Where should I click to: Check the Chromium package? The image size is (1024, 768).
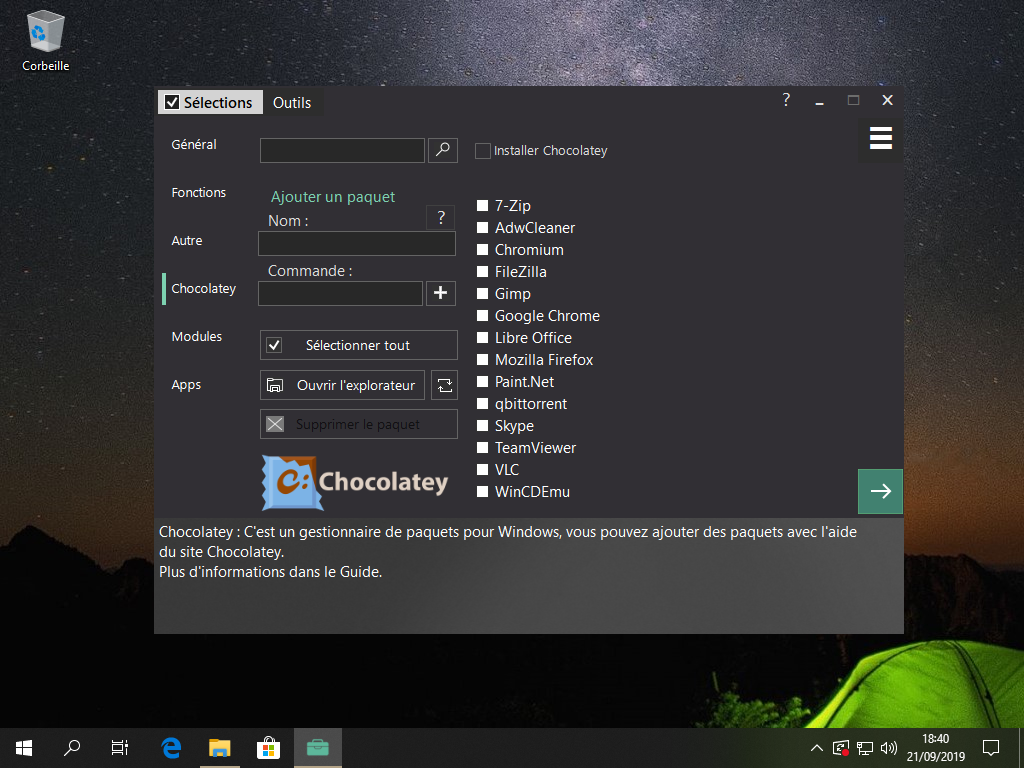483,249
